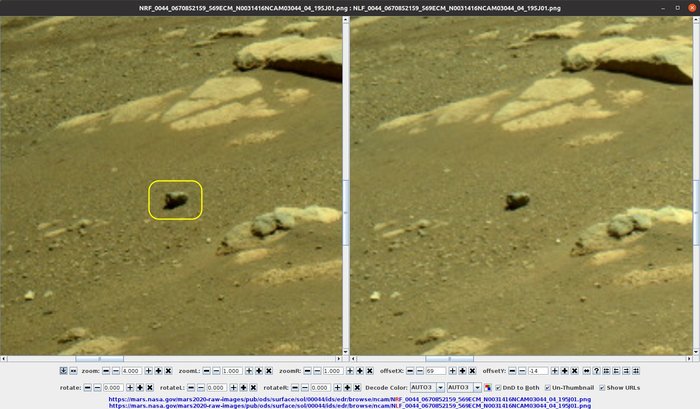Screen dimensions: 700x409
Task: Click the dark rock in the right image
Action: tap(517, 201)
